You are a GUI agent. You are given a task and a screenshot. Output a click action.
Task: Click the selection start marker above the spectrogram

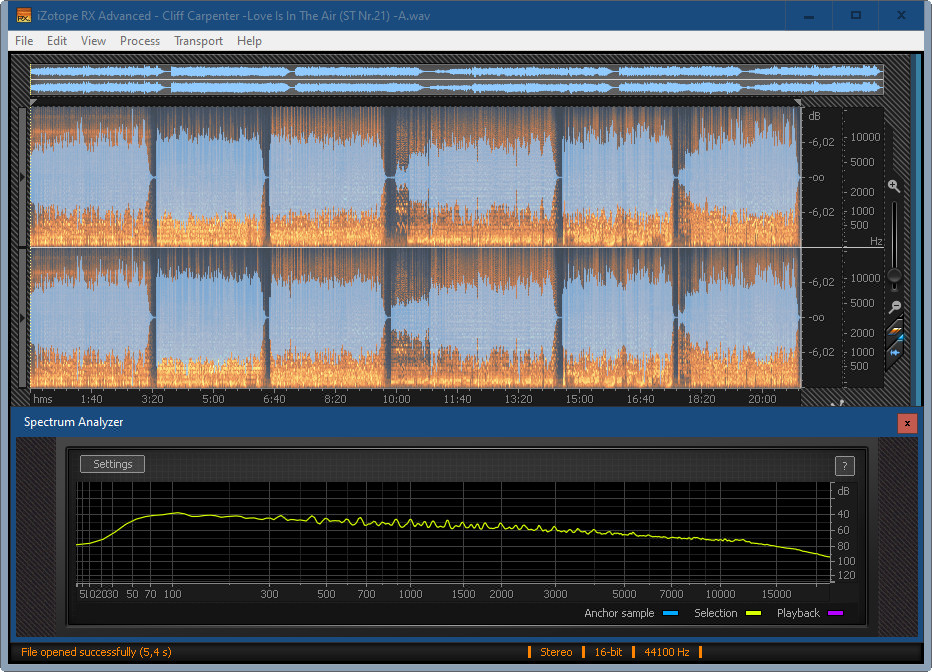pos(34,102)
